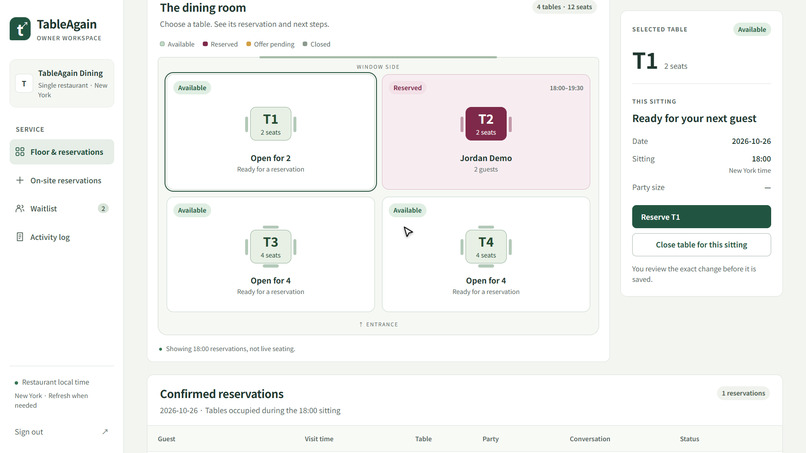Click 'Showing 18:00 reservations, not live seating' note

coord(230,349)
